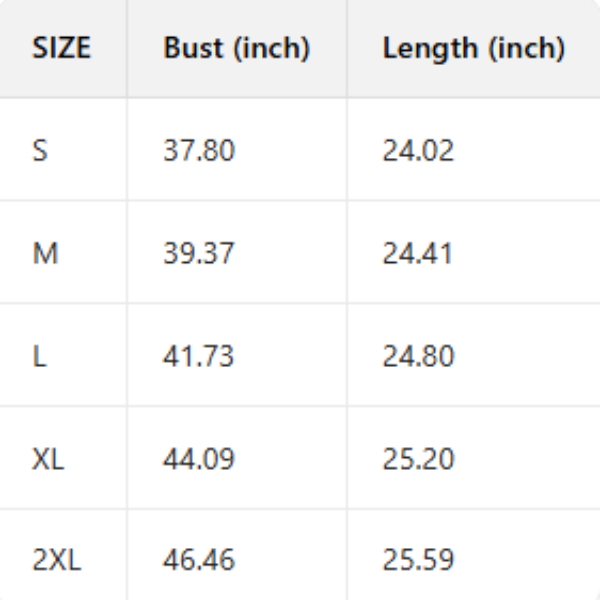Click length value 24.02
Screen dimensions: 600x600
click(418, 151)
